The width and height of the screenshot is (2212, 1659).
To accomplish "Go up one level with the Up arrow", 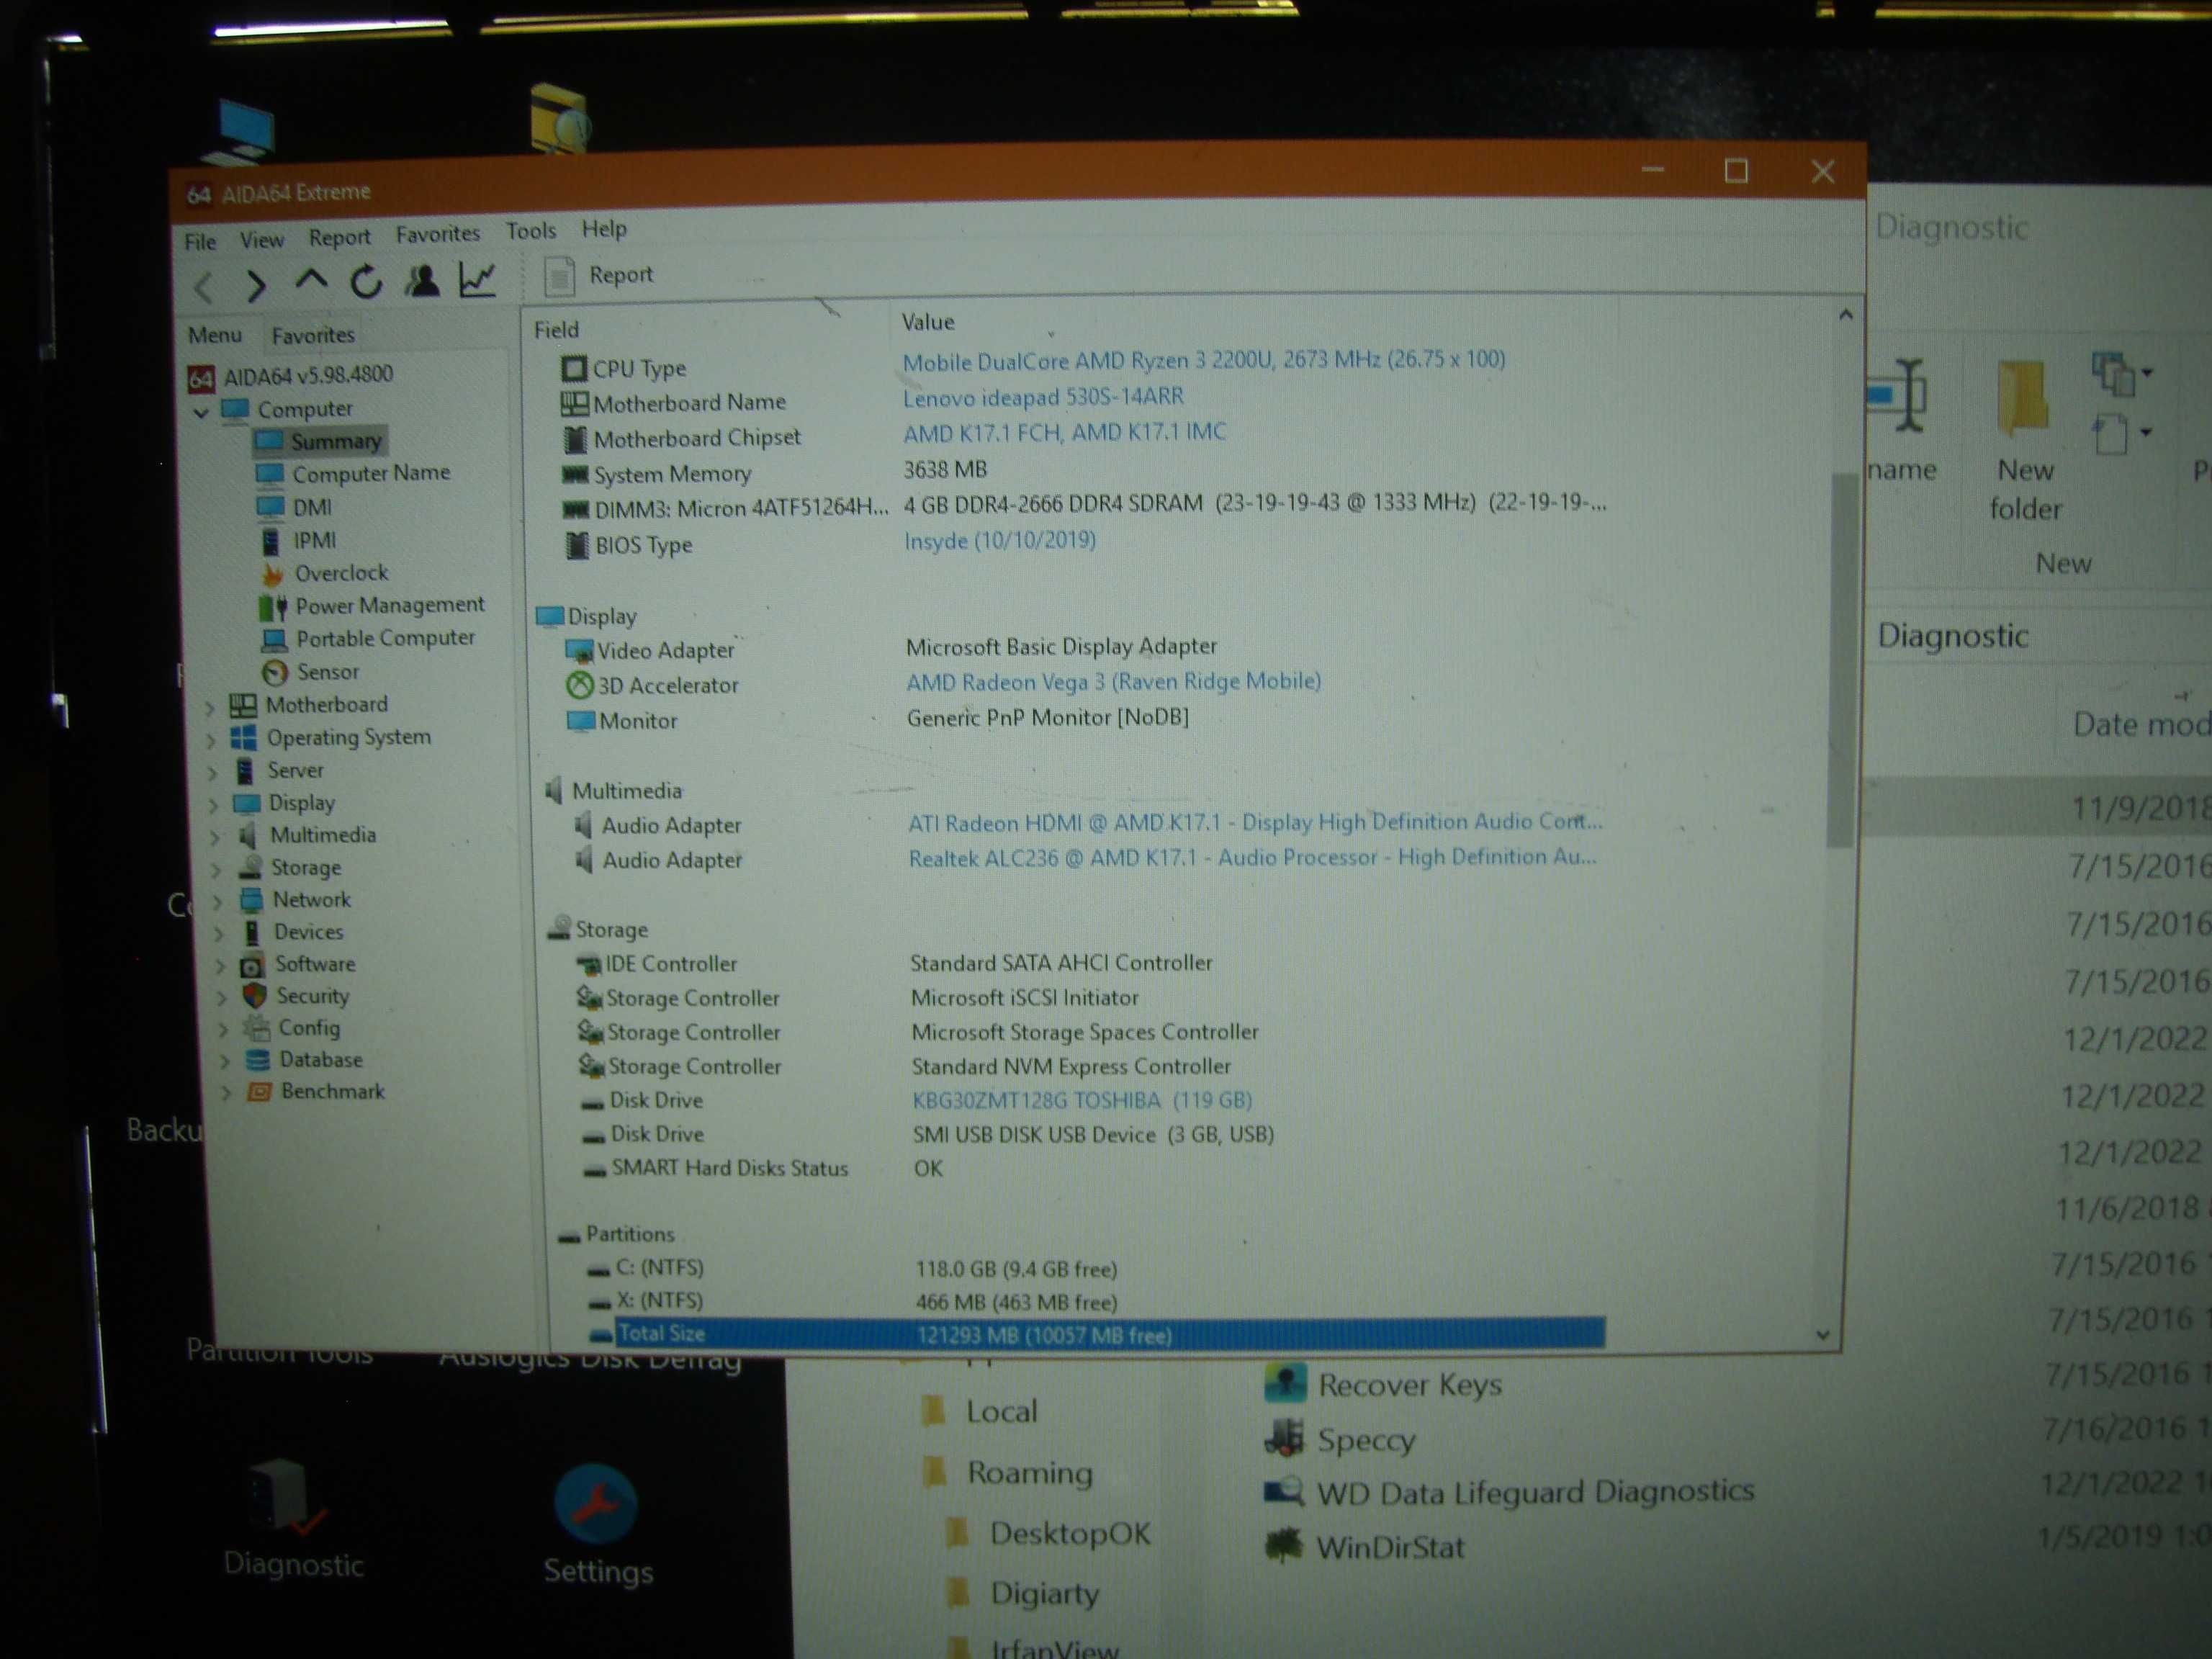I will coord(311,281).
